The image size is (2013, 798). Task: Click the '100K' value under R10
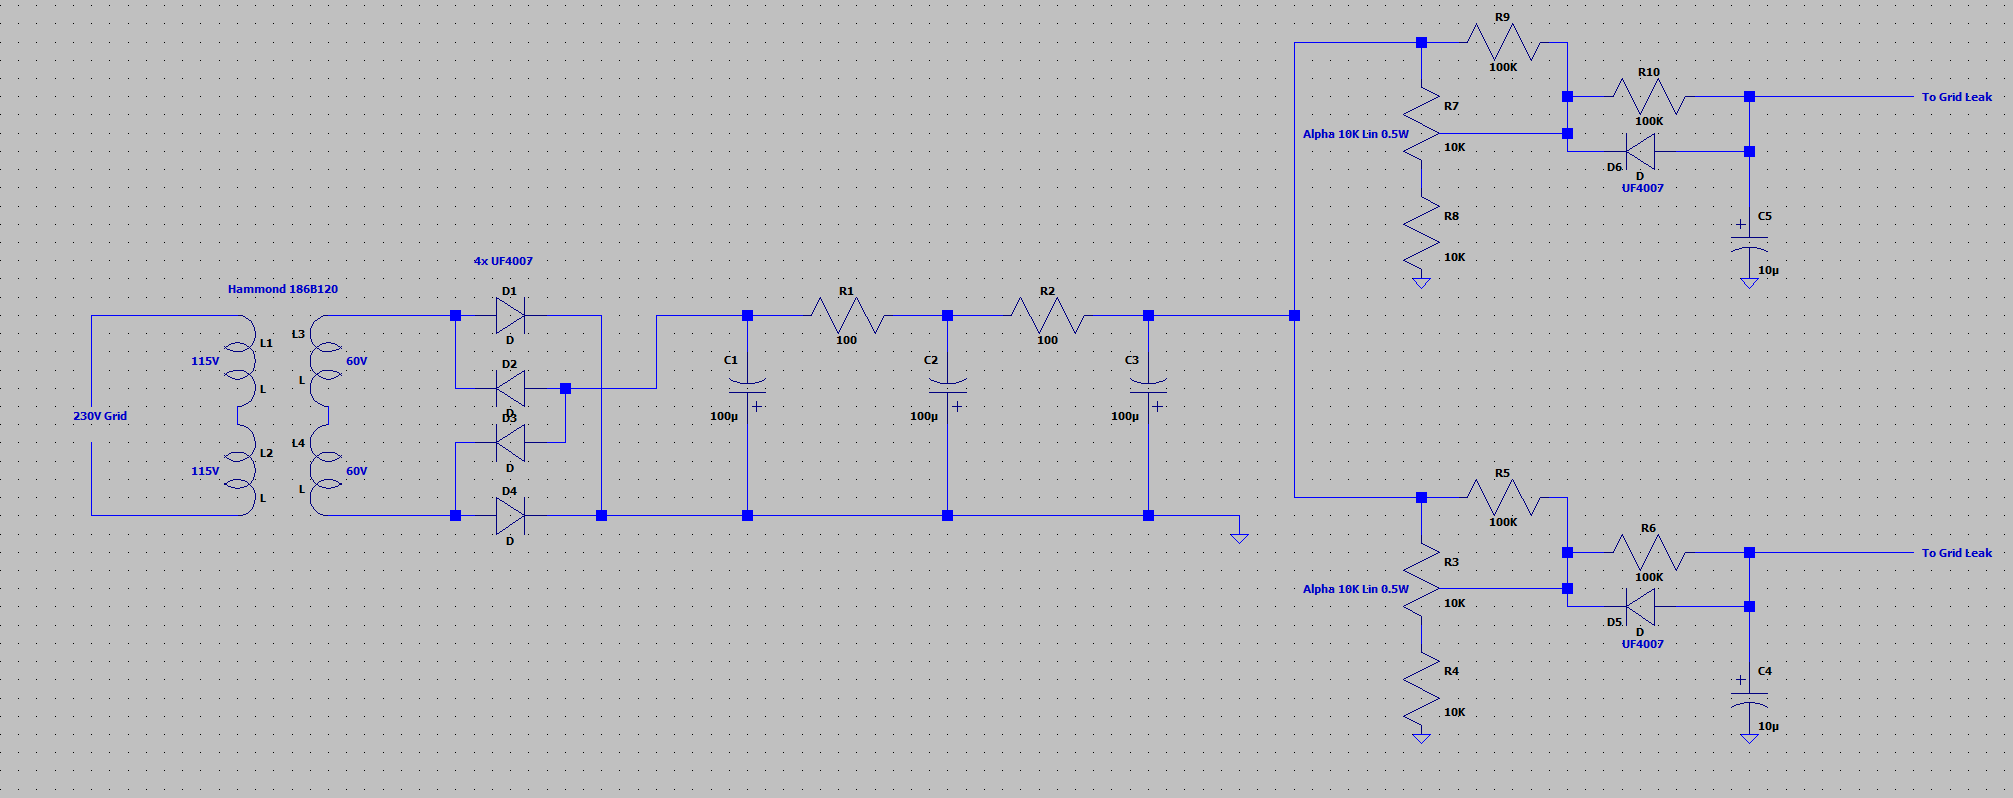pos(1649,121)
